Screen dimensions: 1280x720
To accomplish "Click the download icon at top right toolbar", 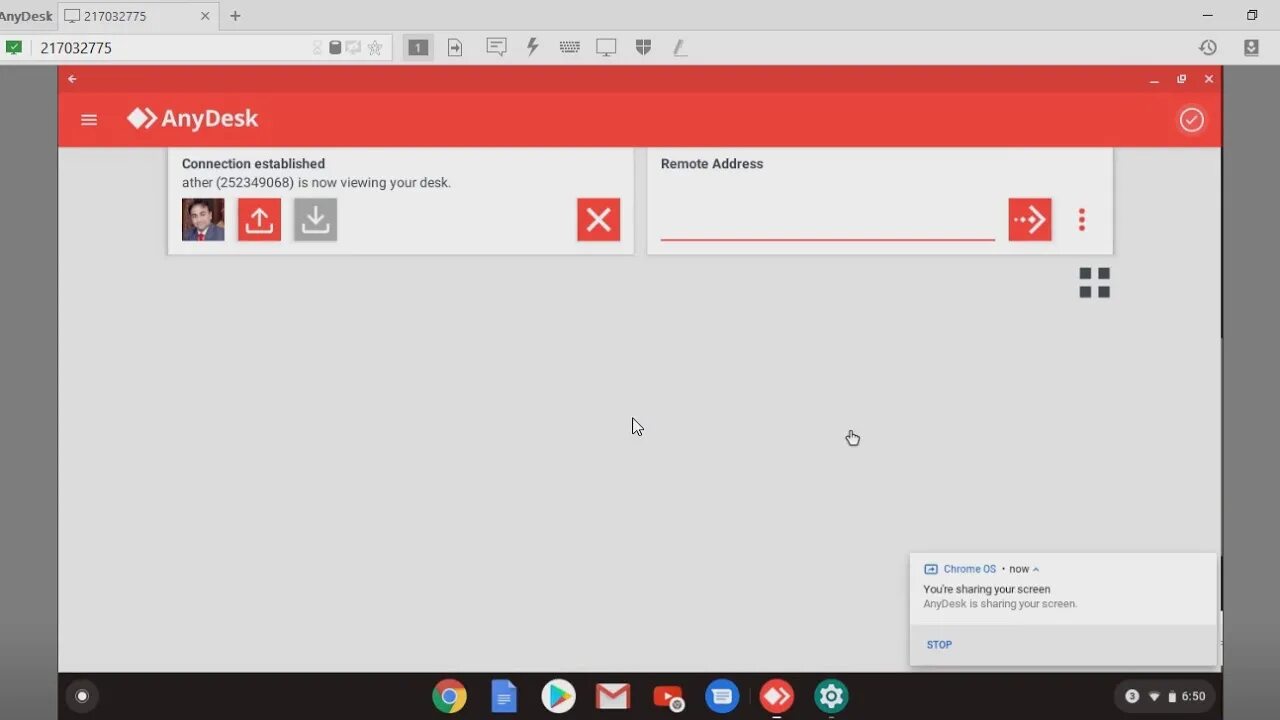I will (1251, 47).
